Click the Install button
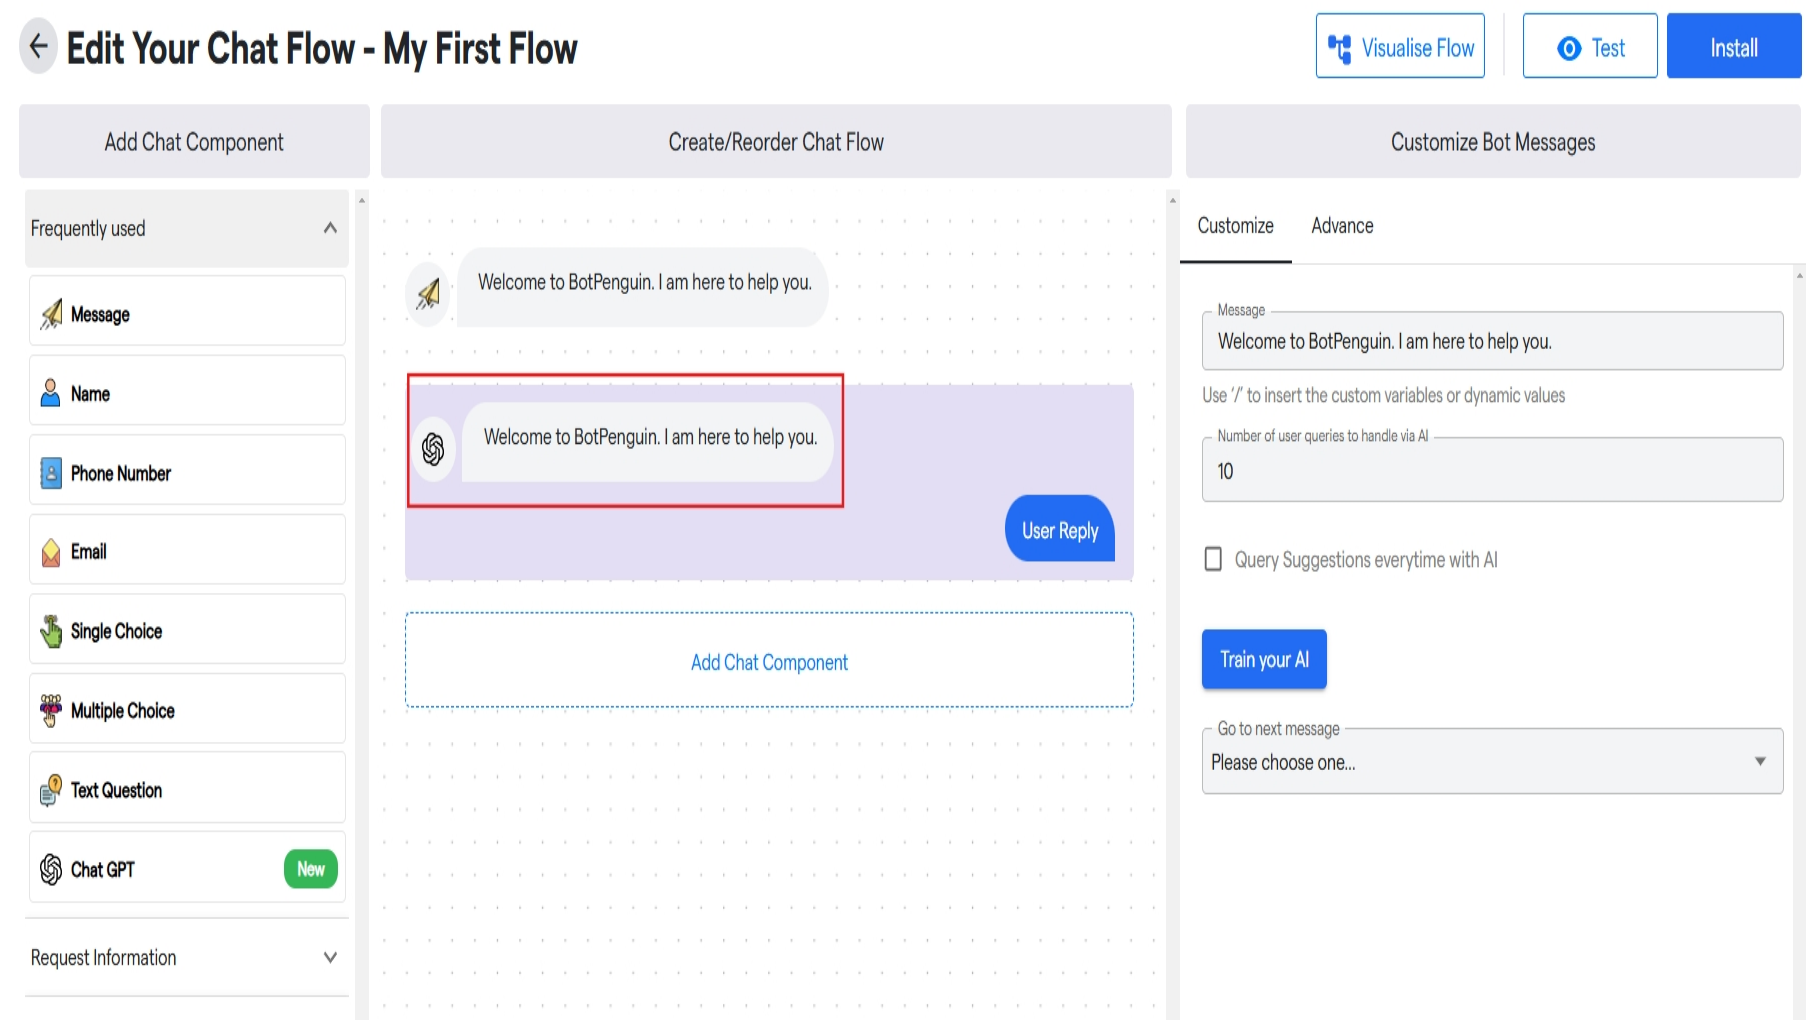The image size is (1806, 1020). [1733, 46]
